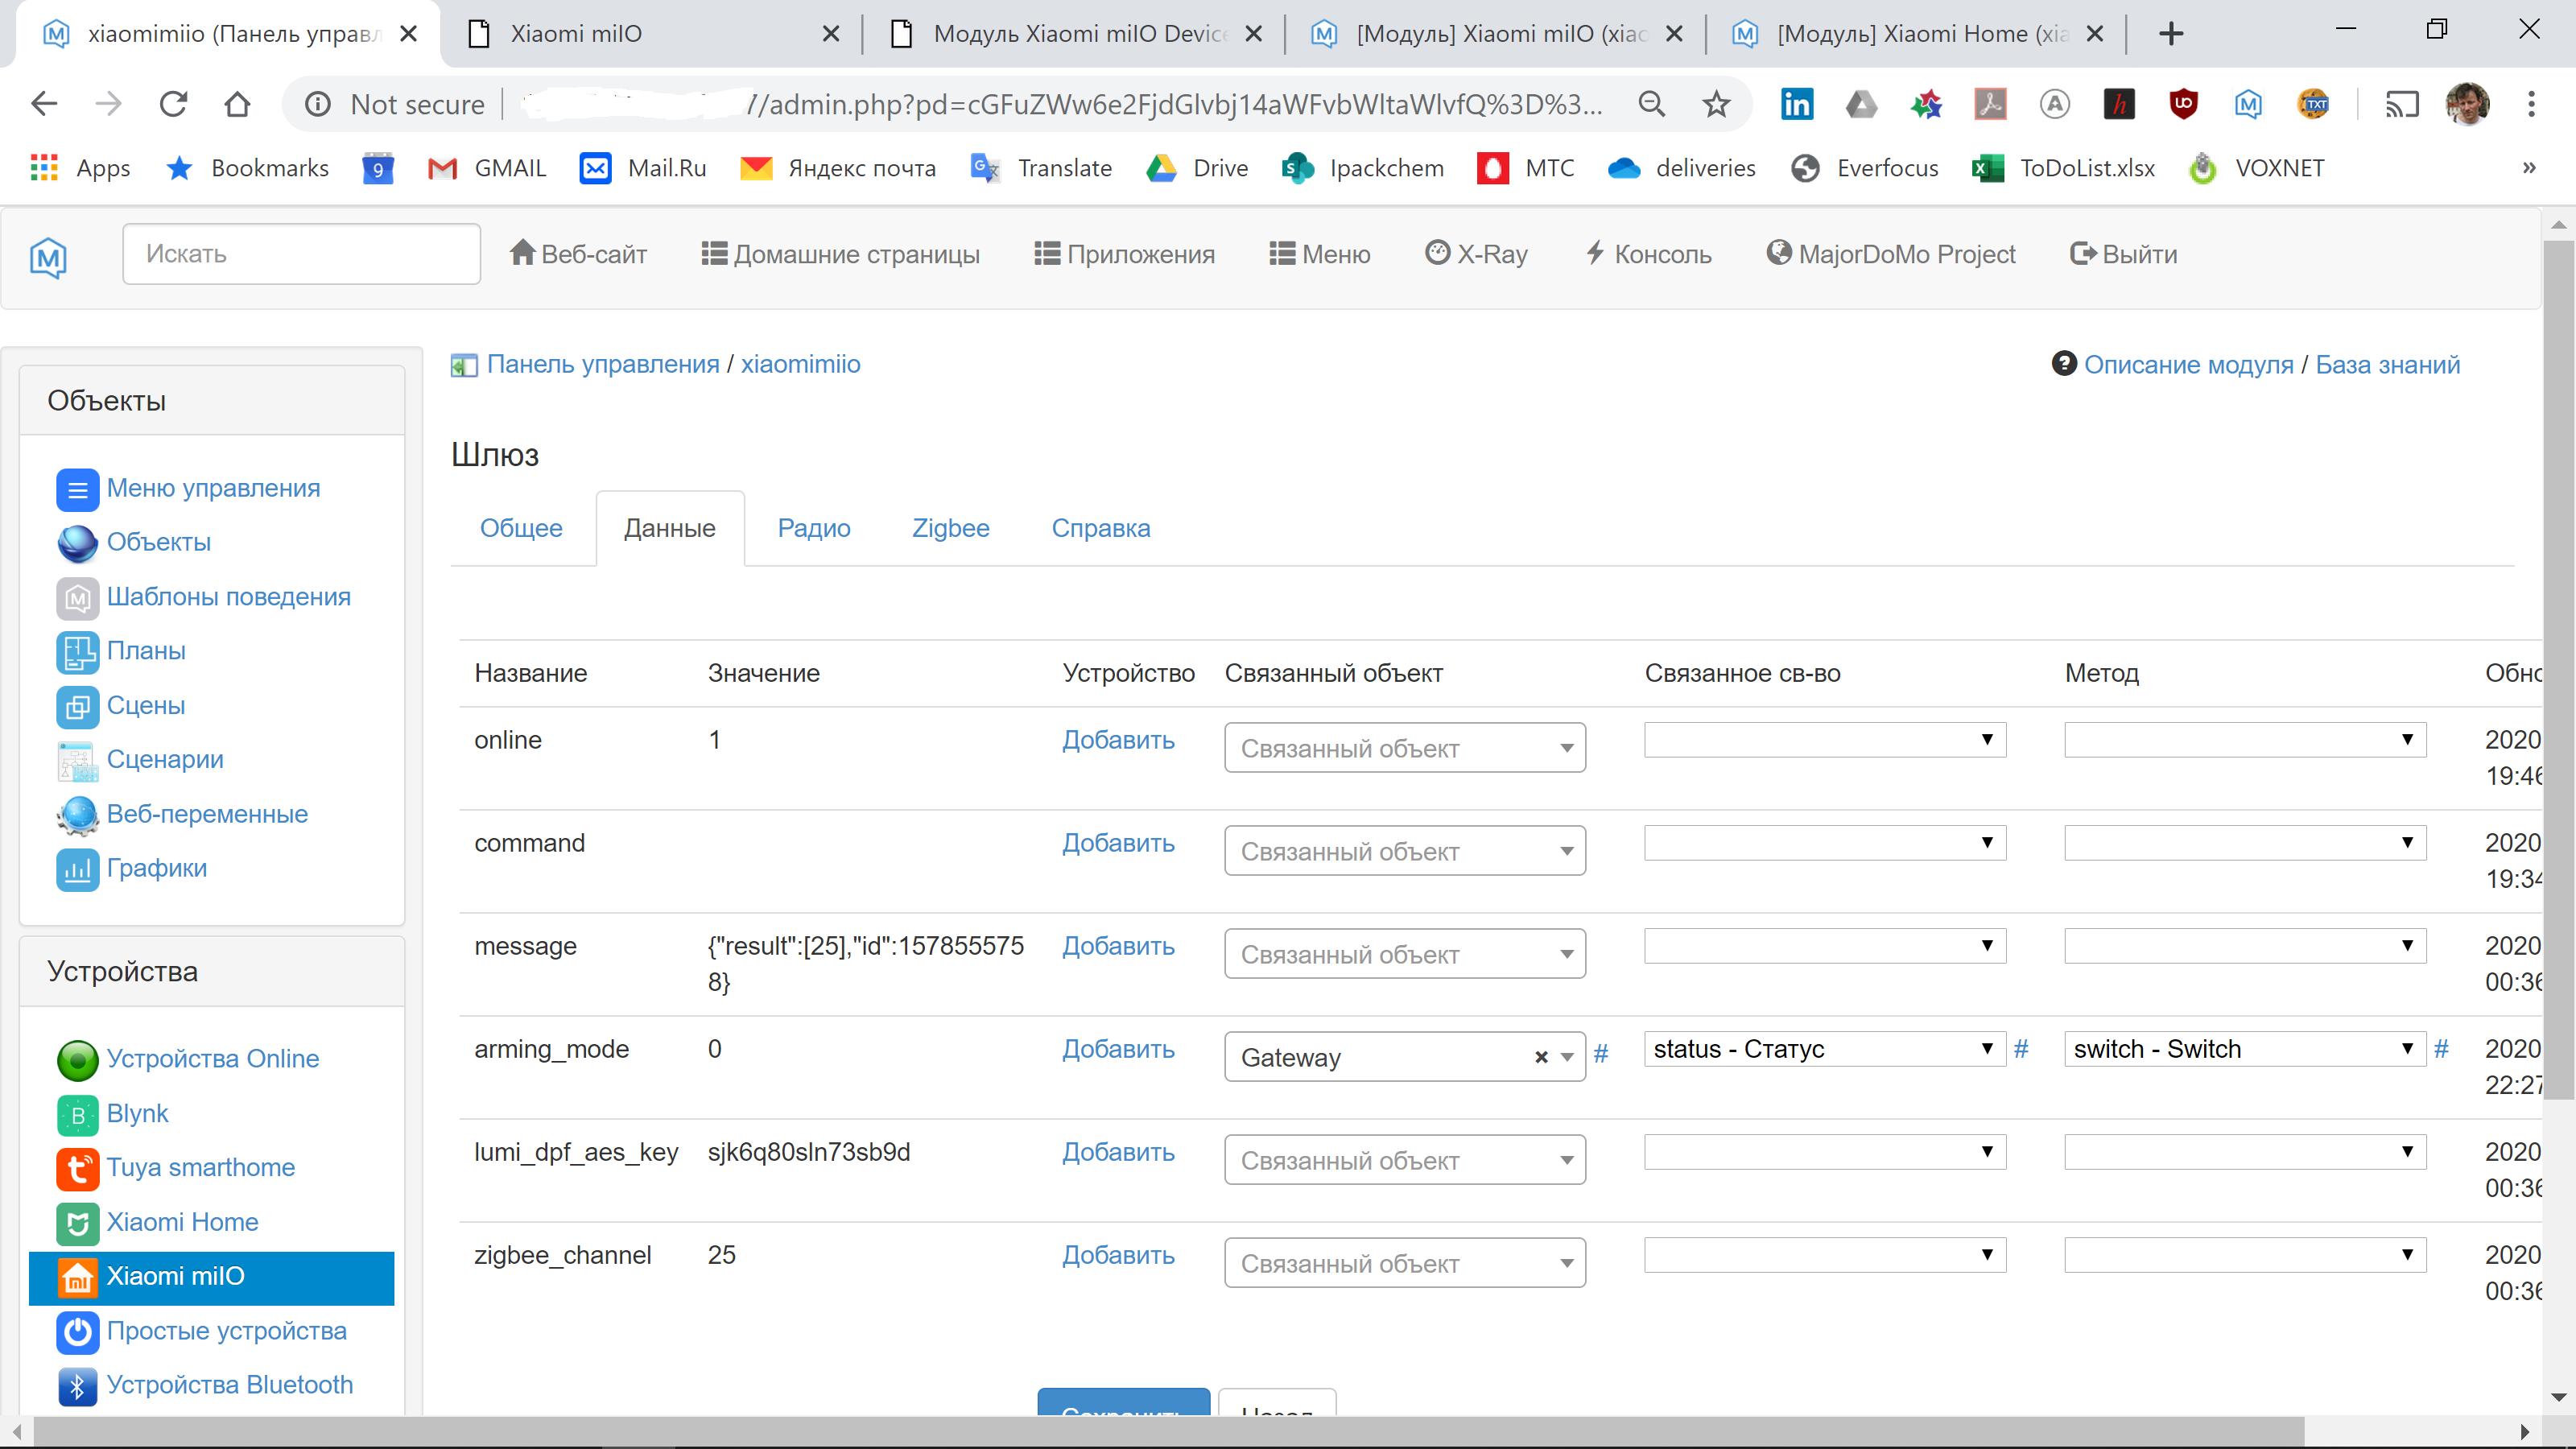Open the linked object dropdown for online row
Viewport: 2576px width, 1449px height.
point(1404,747)
